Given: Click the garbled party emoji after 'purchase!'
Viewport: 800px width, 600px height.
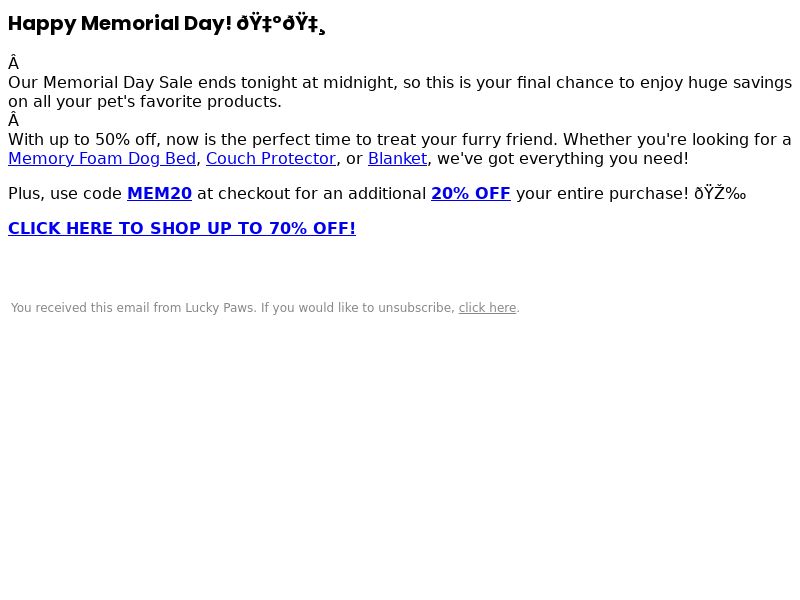Looking at the screenshot, I should coord(720,193).
